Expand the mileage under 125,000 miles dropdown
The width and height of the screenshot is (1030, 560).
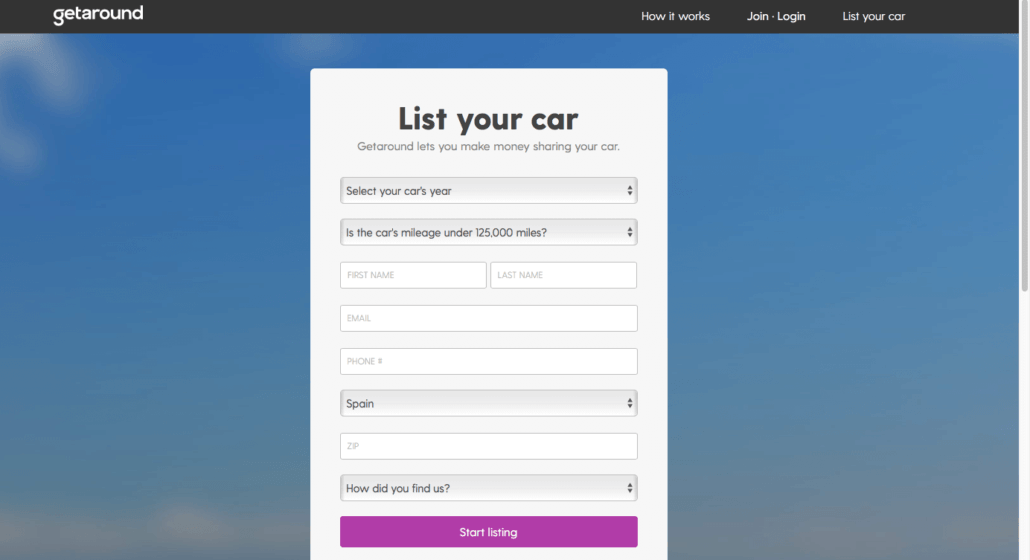tap(488, 232)
